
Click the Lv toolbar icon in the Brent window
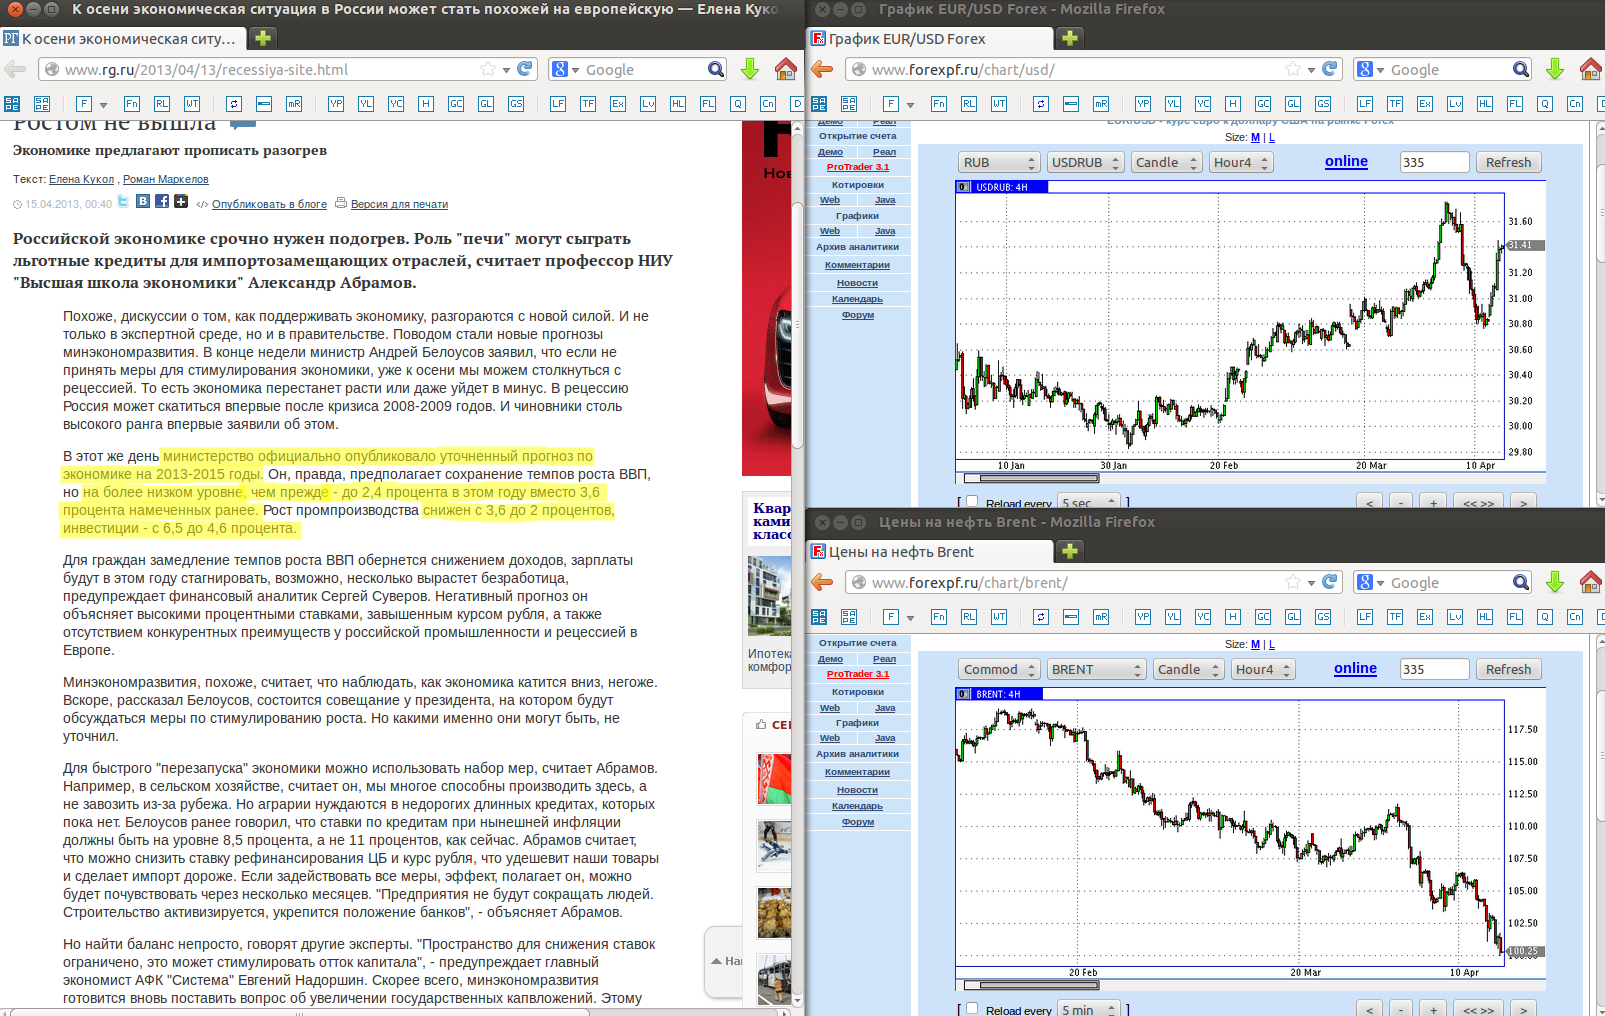pyautogui.click(x=1455, y=617)
